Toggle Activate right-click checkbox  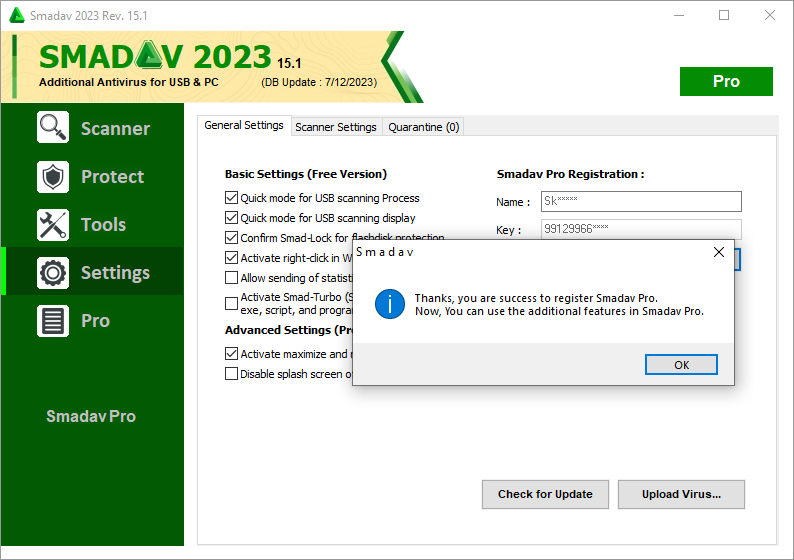(x=231, y=258)
